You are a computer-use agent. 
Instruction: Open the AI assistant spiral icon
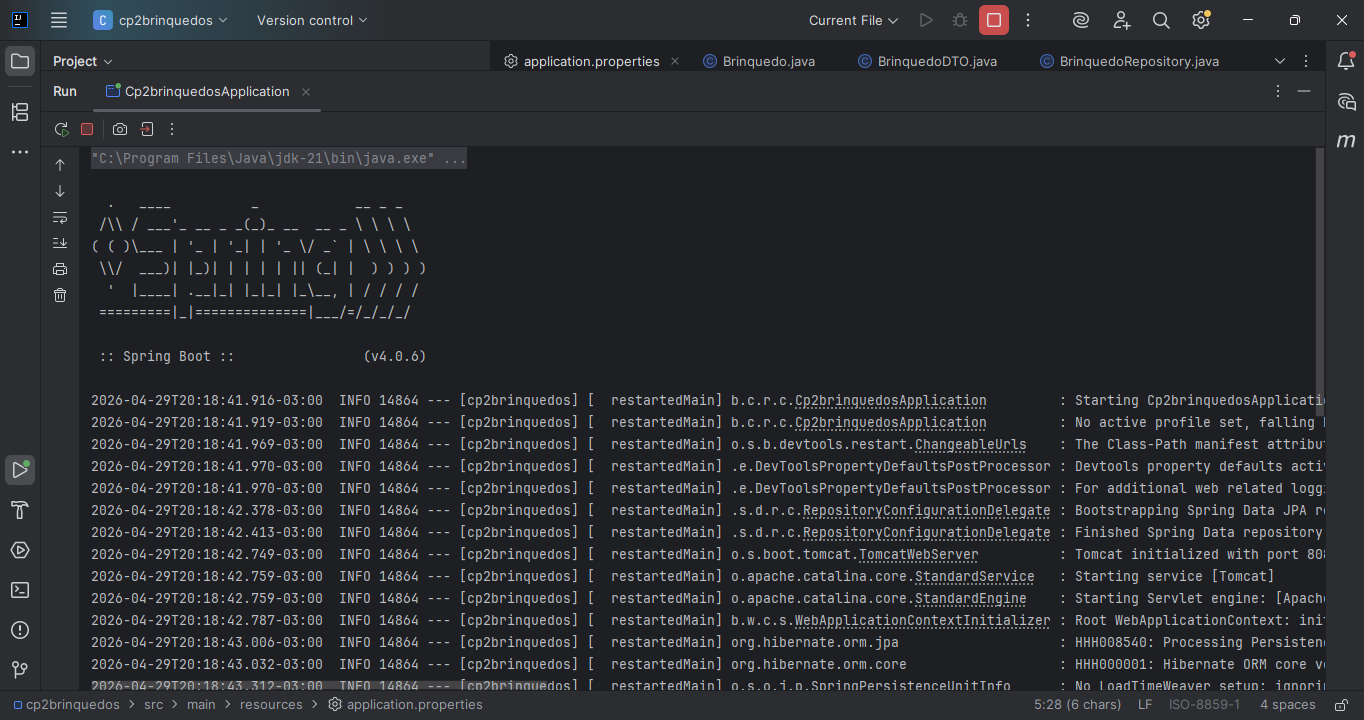click(x=1081, y=20)
